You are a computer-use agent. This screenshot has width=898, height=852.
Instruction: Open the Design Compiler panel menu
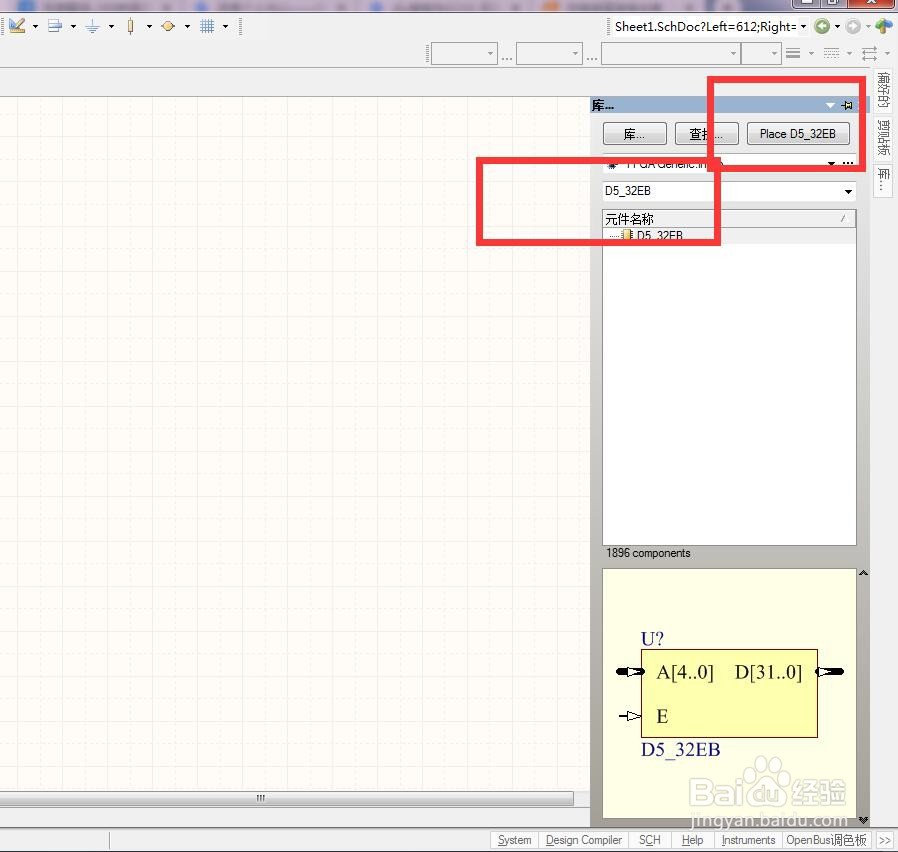[x=584, y=840]
